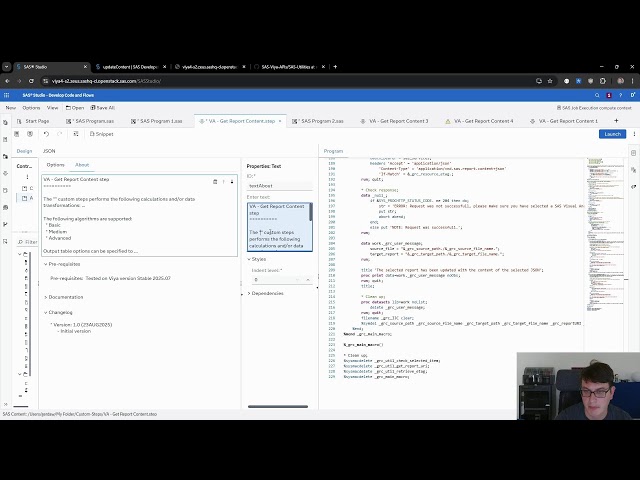
Task: Open the help question mark icon
Action: pyautogui.click(x=620, y=95)
